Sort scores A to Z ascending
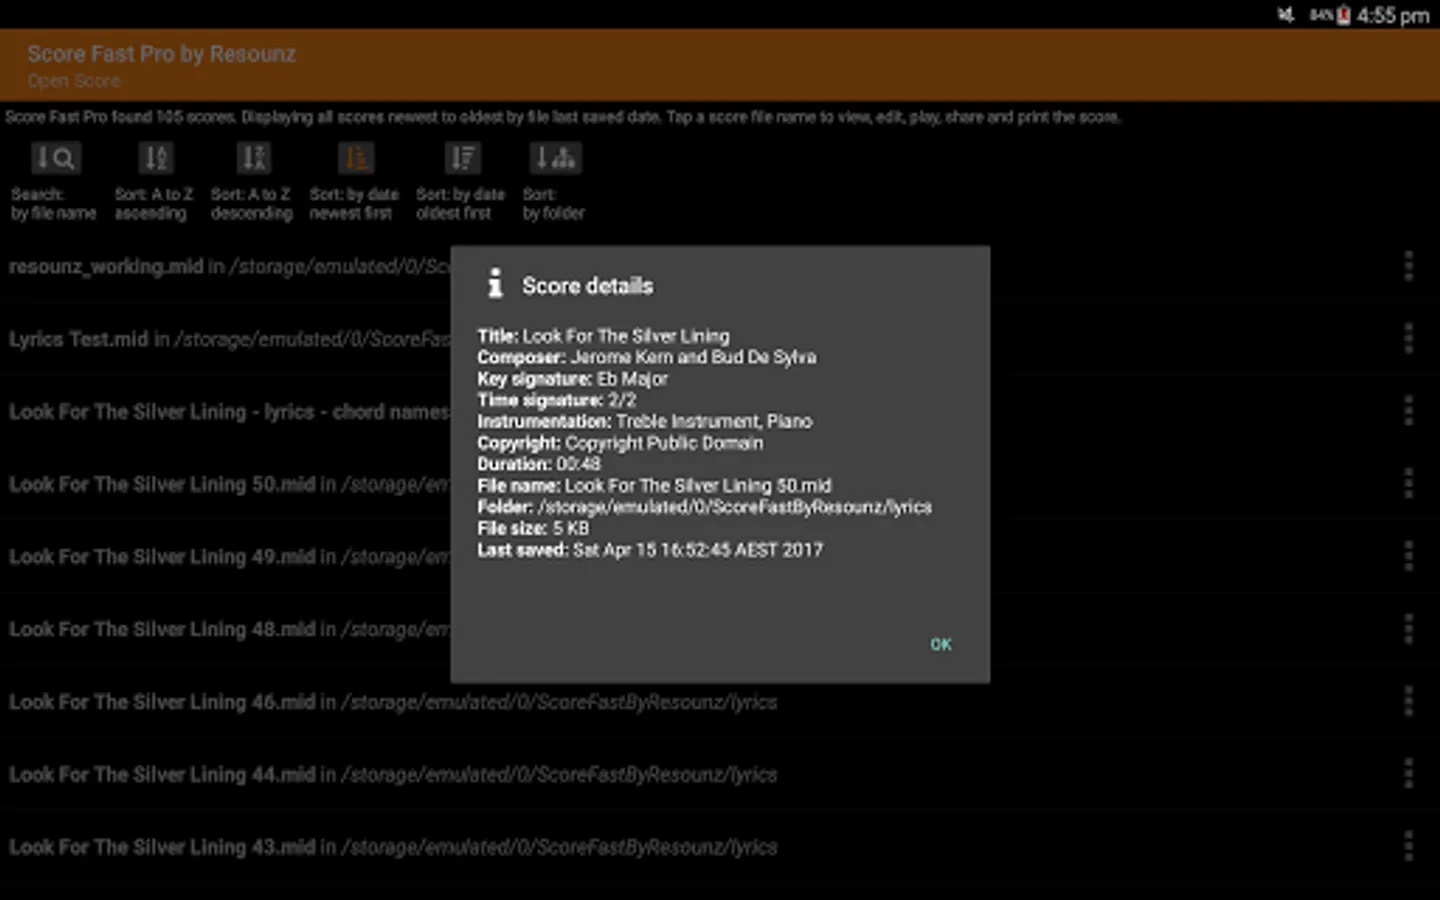 [155, 158]
